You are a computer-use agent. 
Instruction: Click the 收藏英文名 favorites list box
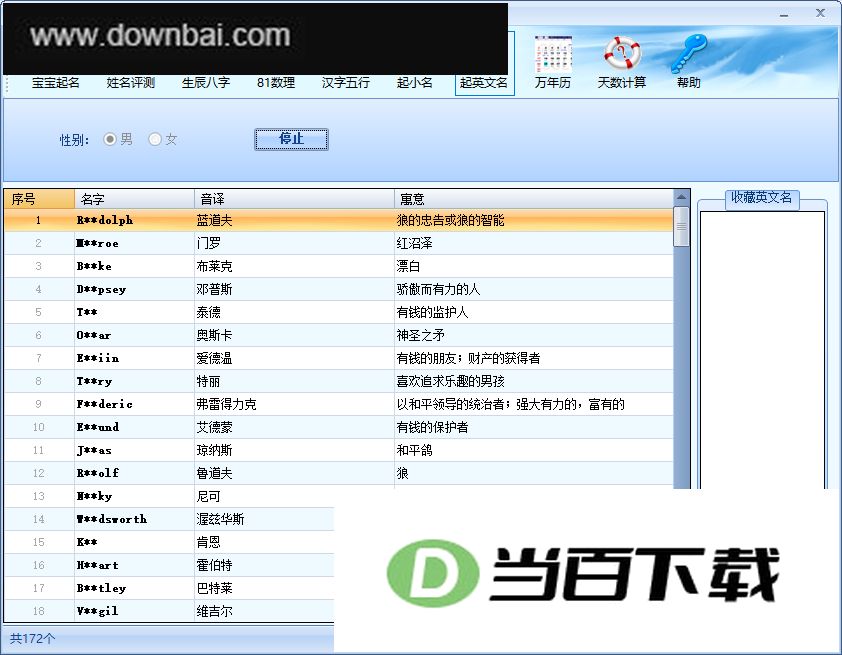coord(762,349)
